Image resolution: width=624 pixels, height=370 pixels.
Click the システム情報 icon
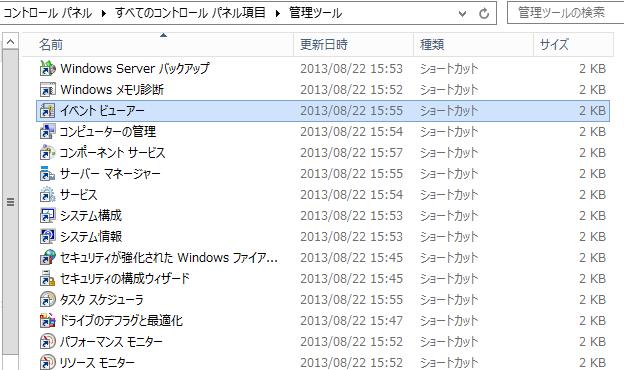pos(47,237)
